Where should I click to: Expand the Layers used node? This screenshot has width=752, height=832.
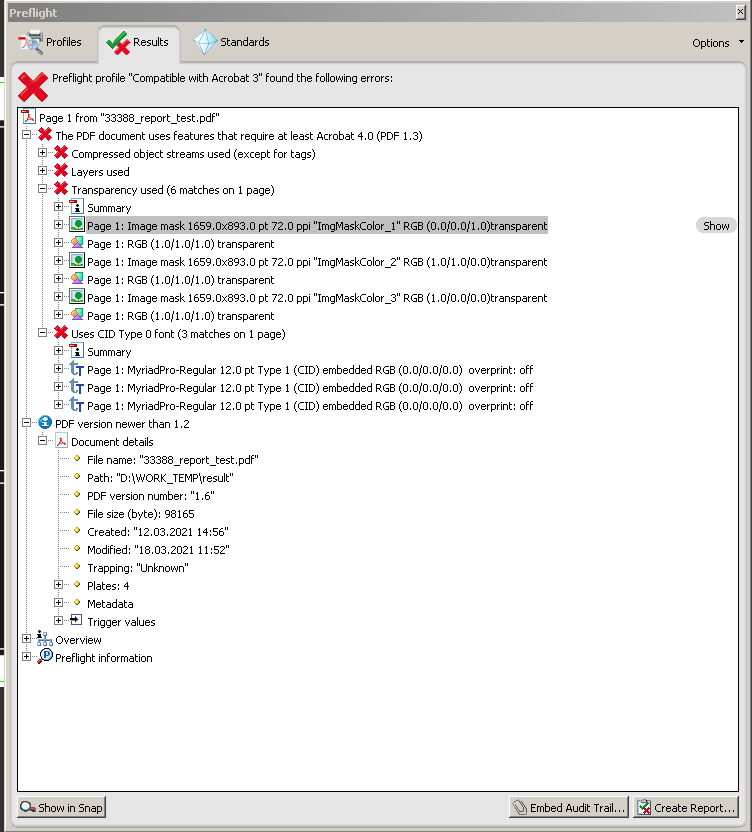pyautogui.click(x=42, y=171)
